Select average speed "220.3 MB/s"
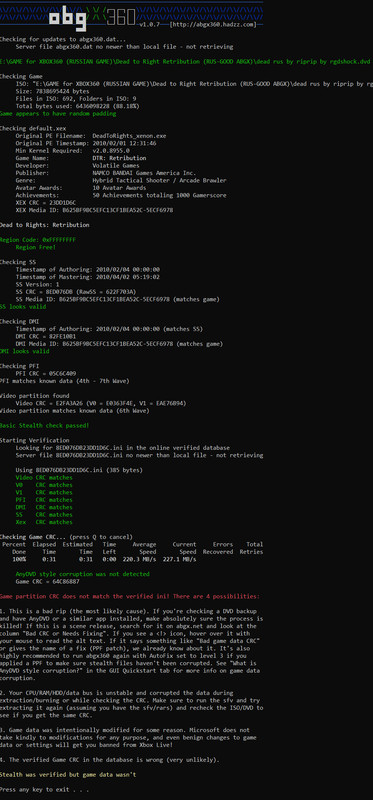The image size is (373, 800). (139, 559)
